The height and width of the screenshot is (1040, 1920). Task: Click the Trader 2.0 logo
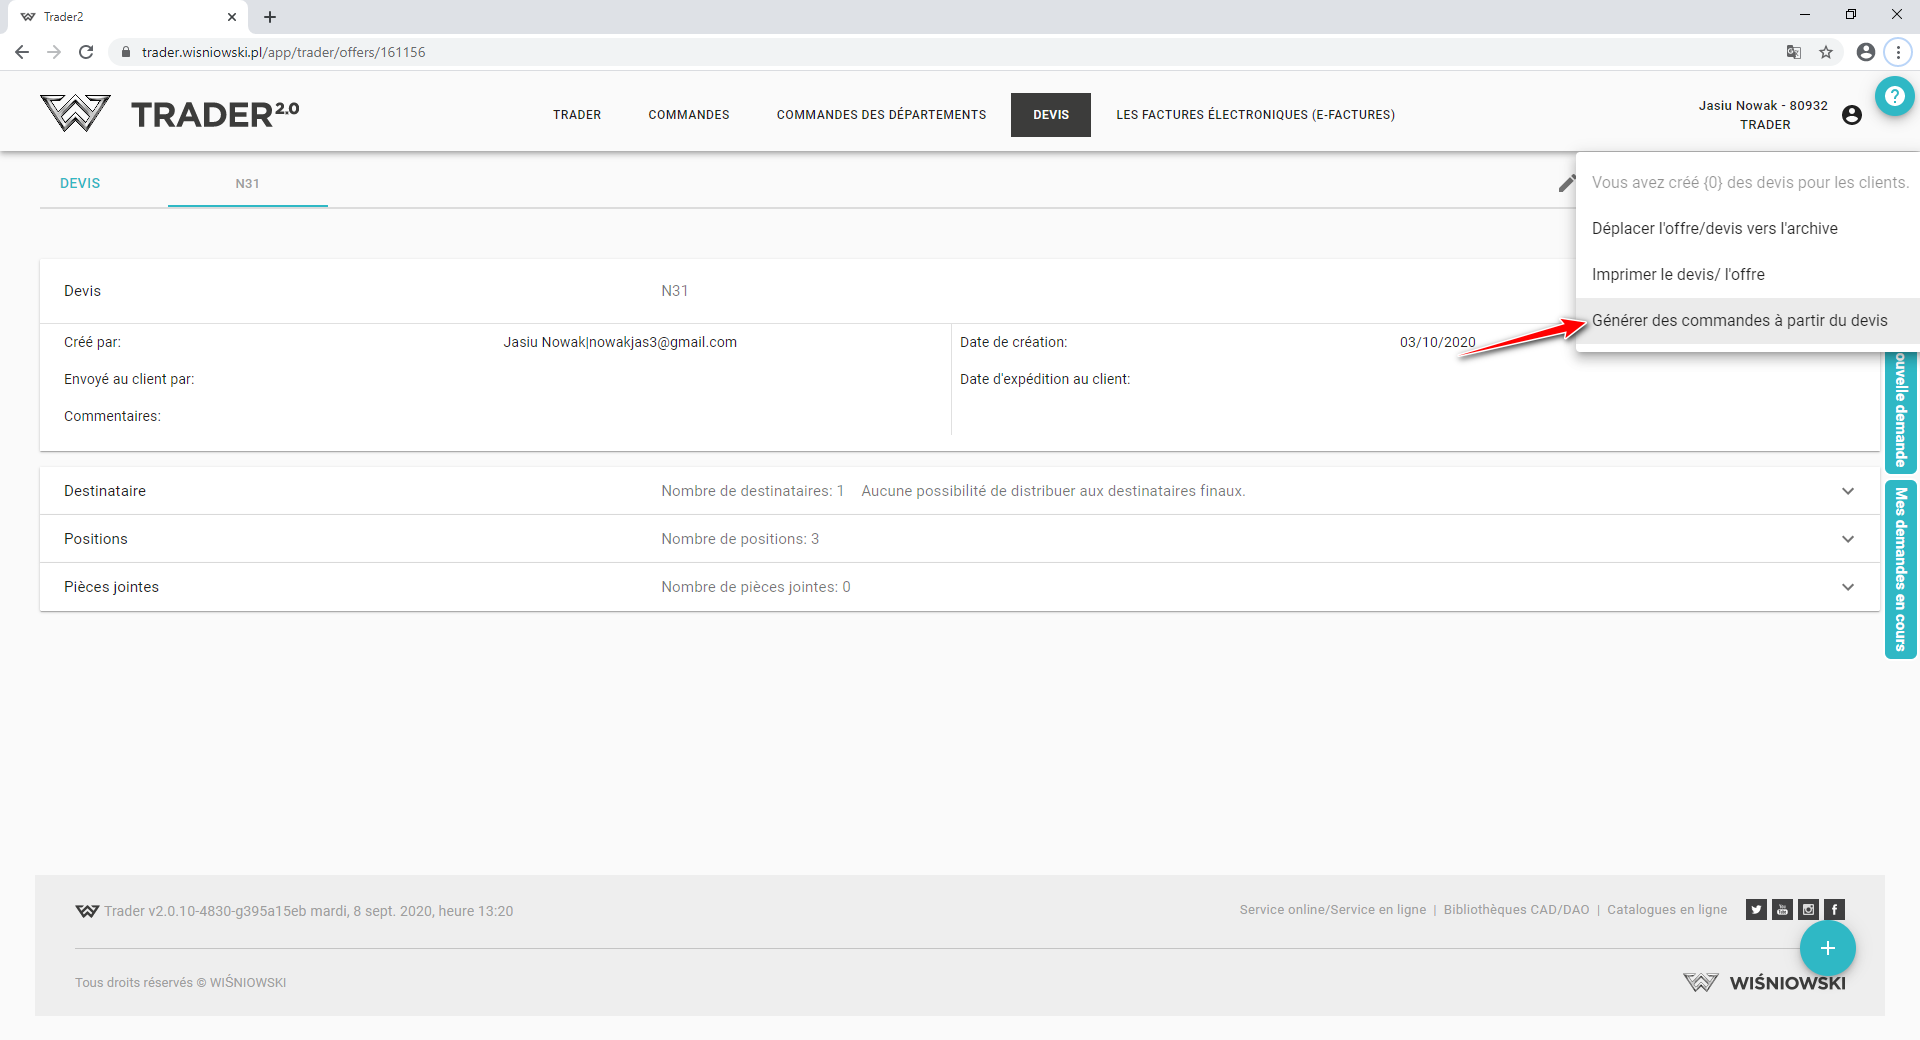coord(170,114)
